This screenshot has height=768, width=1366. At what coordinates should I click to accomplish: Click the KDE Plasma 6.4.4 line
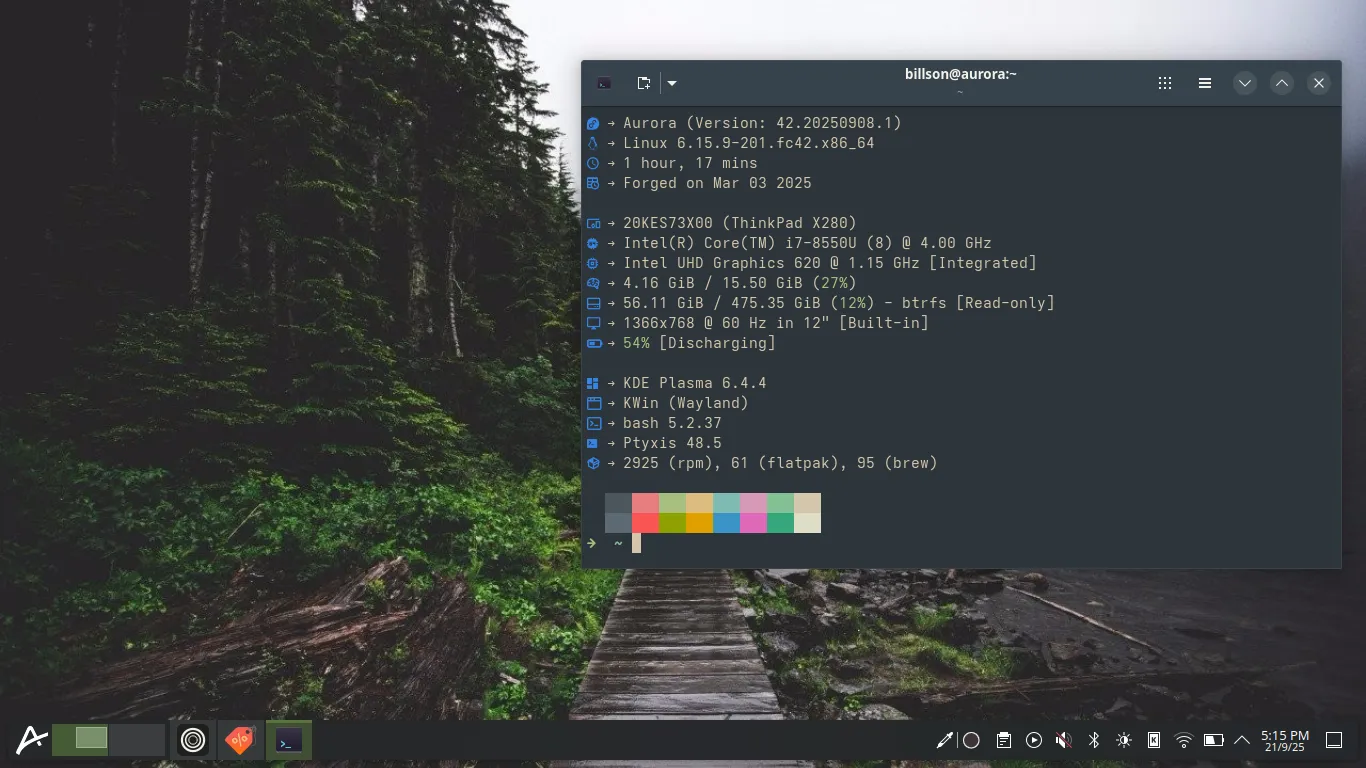tap(695, 383)
